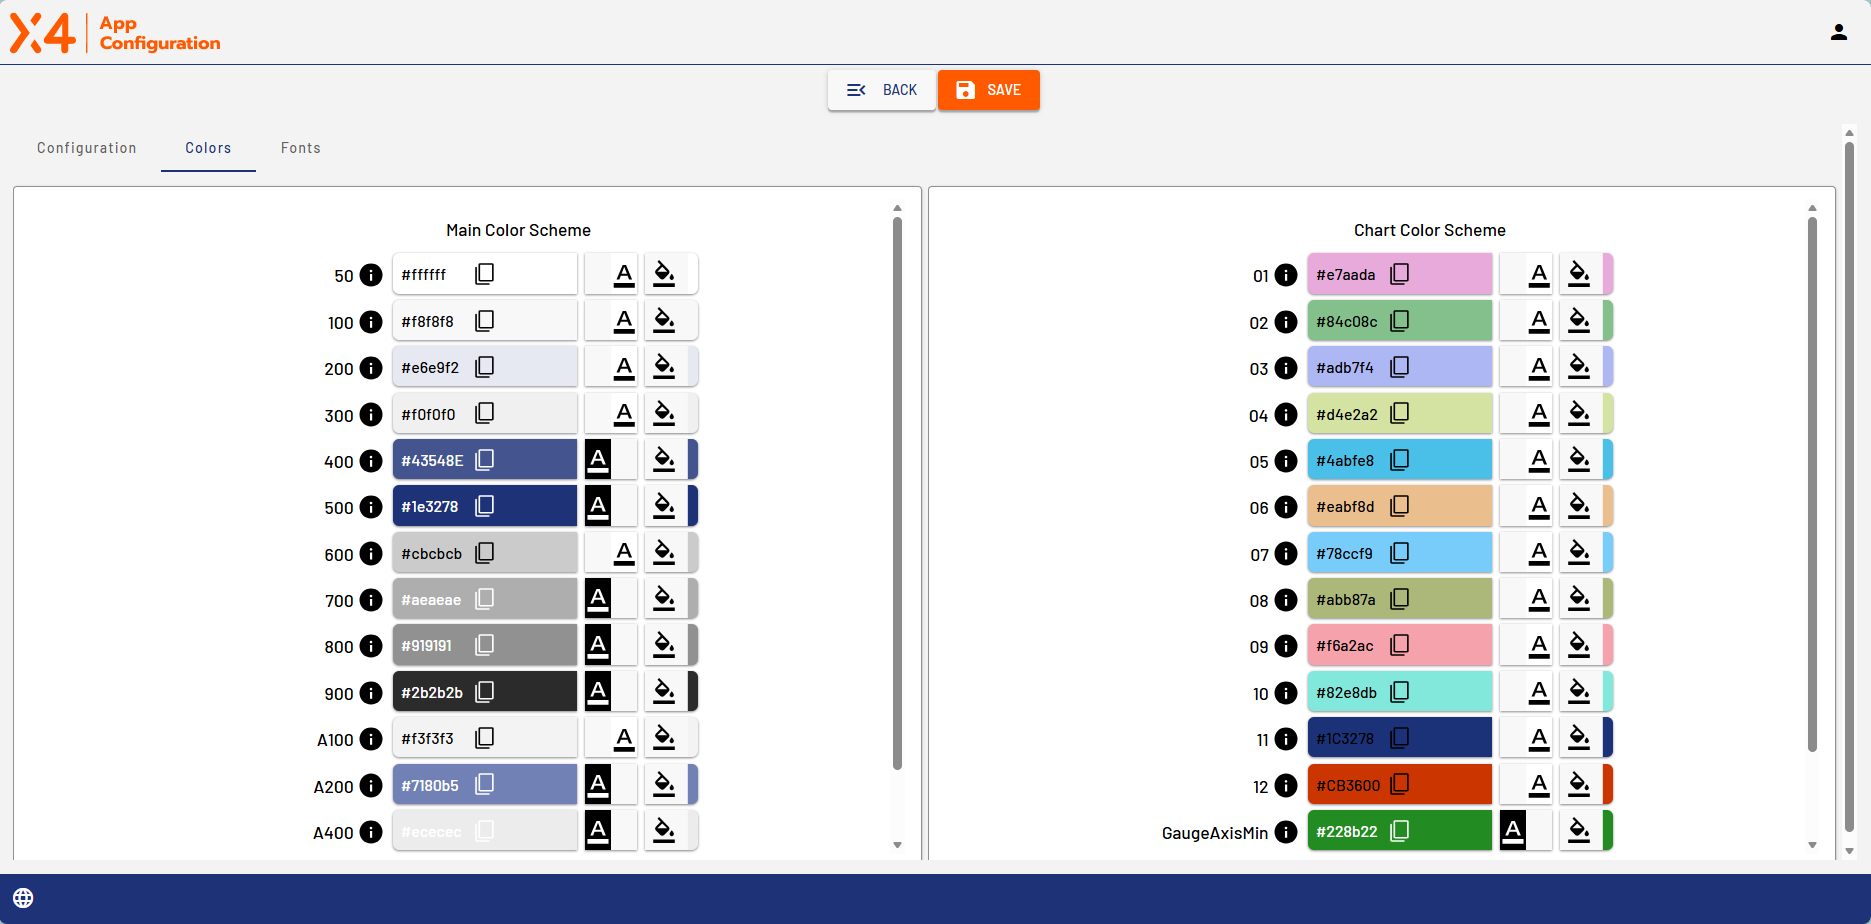Viewport: 1871px width, 924px height.
Task: Open the Fonts tab
Action: click(x=300, y=148)
